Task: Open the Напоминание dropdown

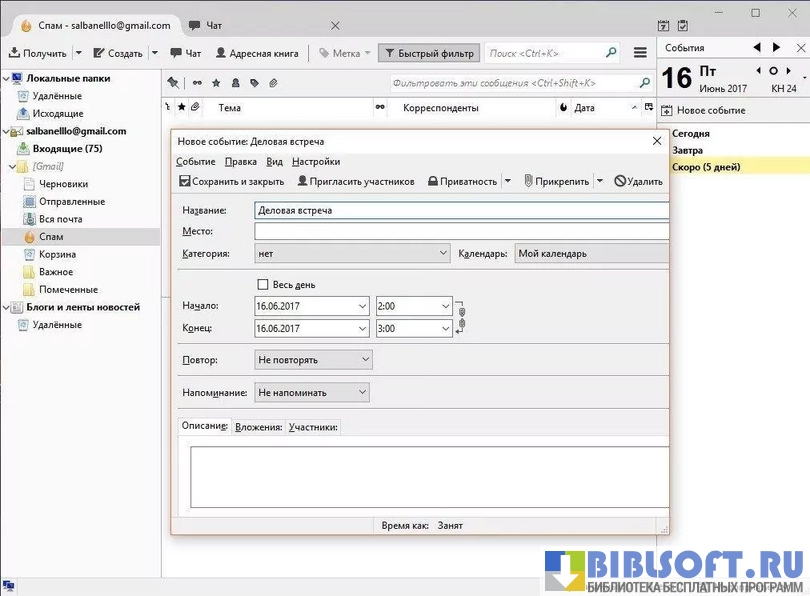Action: pyautogui.click(x=311, y=393)
